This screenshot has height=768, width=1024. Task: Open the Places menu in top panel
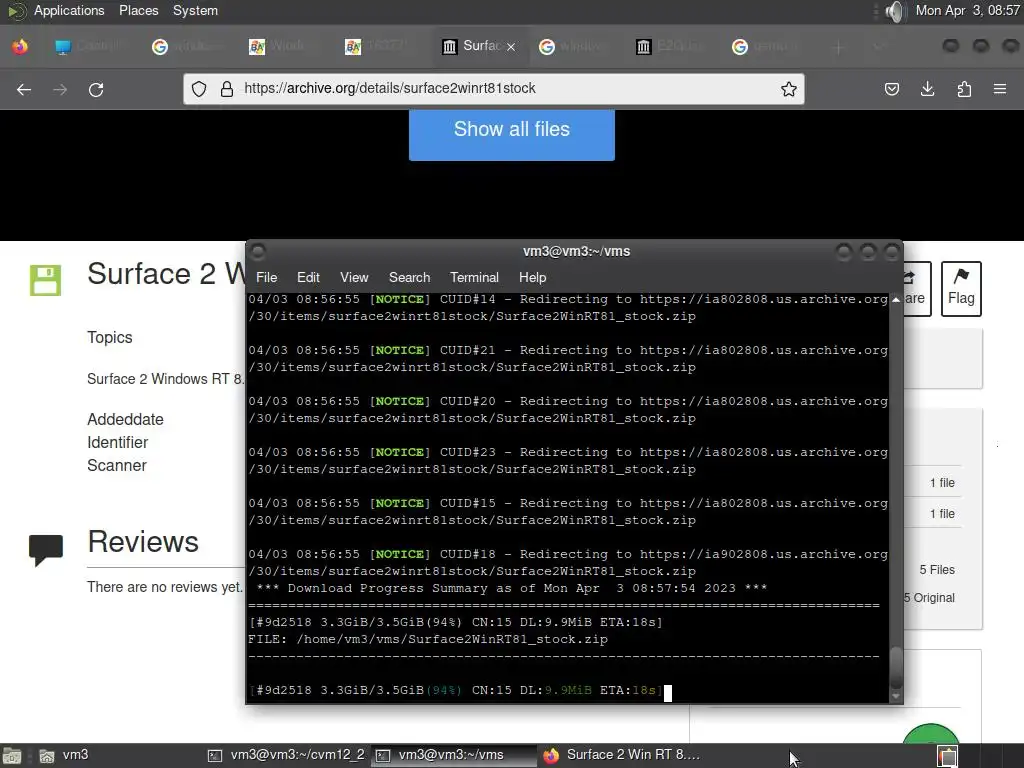coord(138,10)
